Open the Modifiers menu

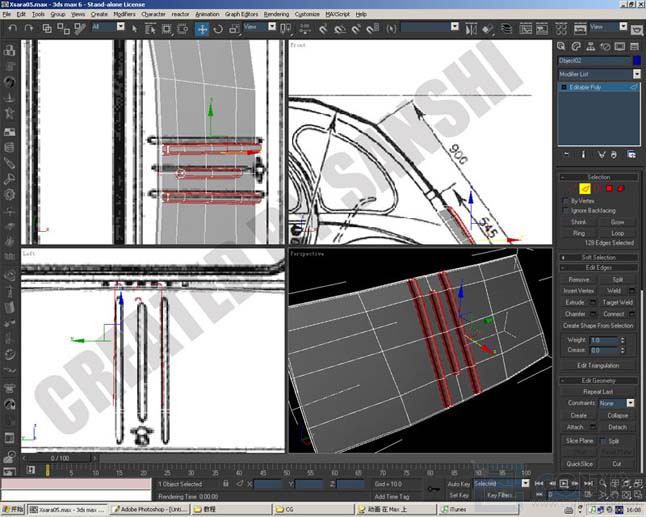click(x=124, y=14)
